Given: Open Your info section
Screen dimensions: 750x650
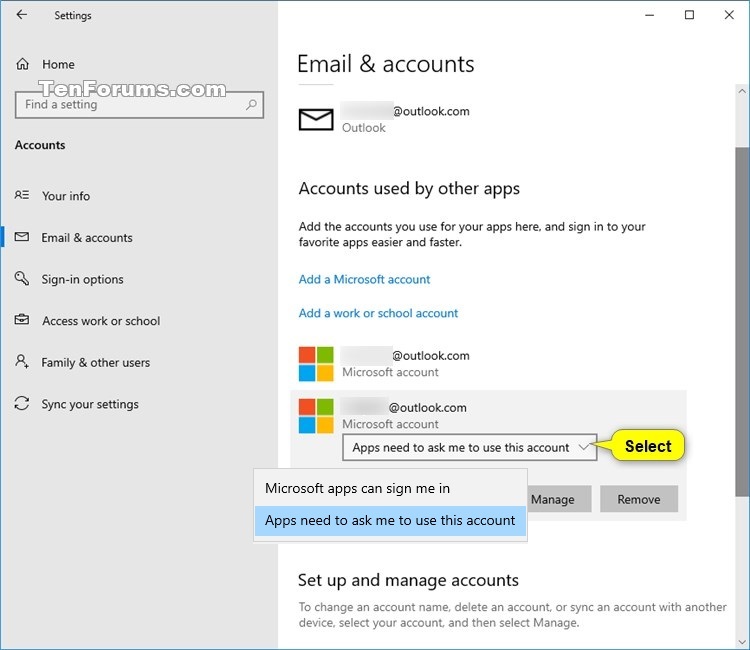Looking at the screenshot, I should (x=66, y=196).
